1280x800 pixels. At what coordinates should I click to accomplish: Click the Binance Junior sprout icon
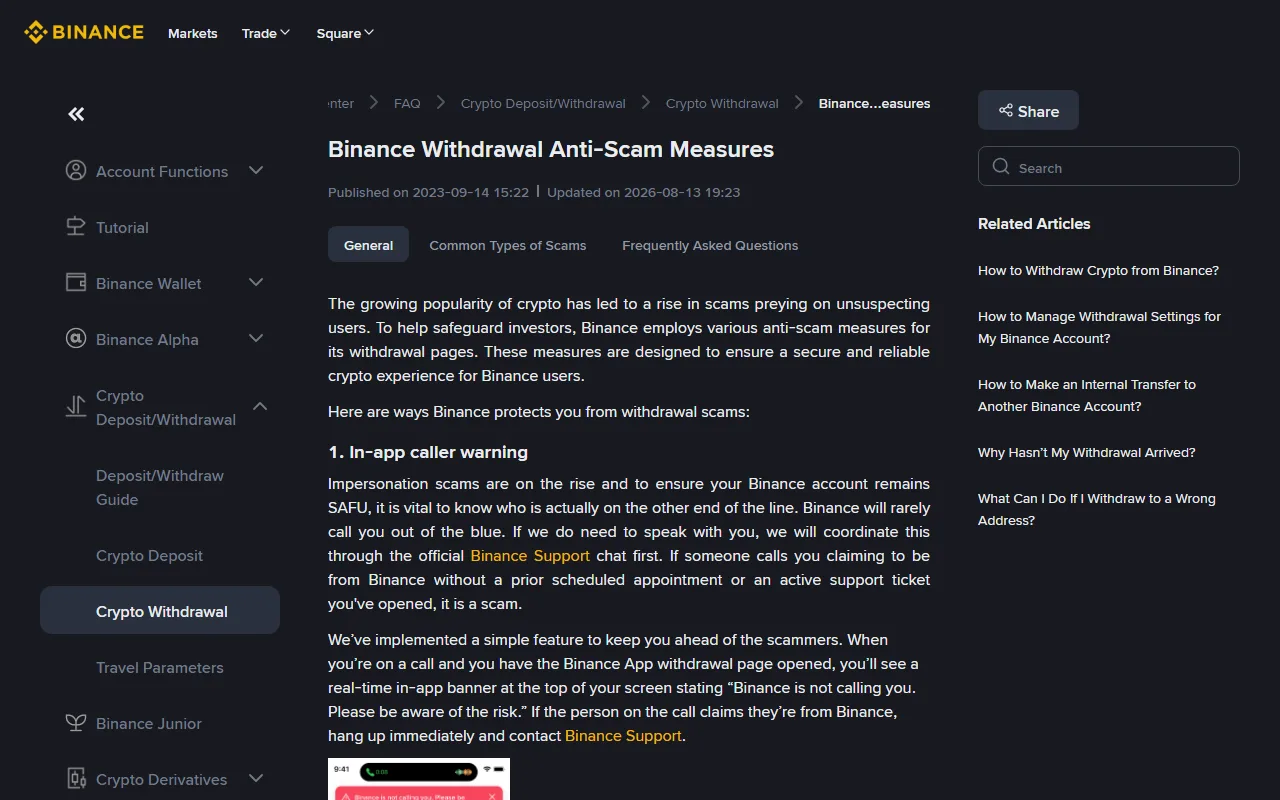76,723
